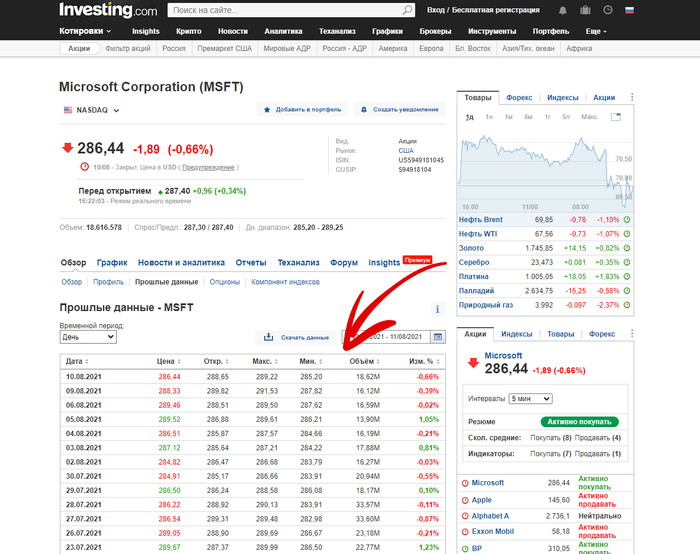
Task: Select 1м range on commodities chart
Action: coord(508,117)
